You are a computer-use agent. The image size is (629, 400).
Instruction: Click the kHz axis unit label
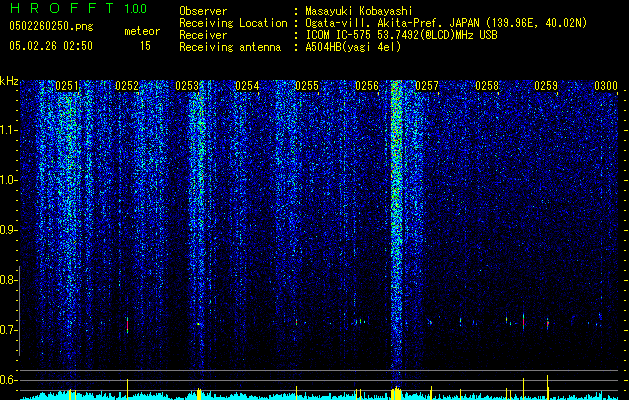pyautogui.click(x=9, y=81)
